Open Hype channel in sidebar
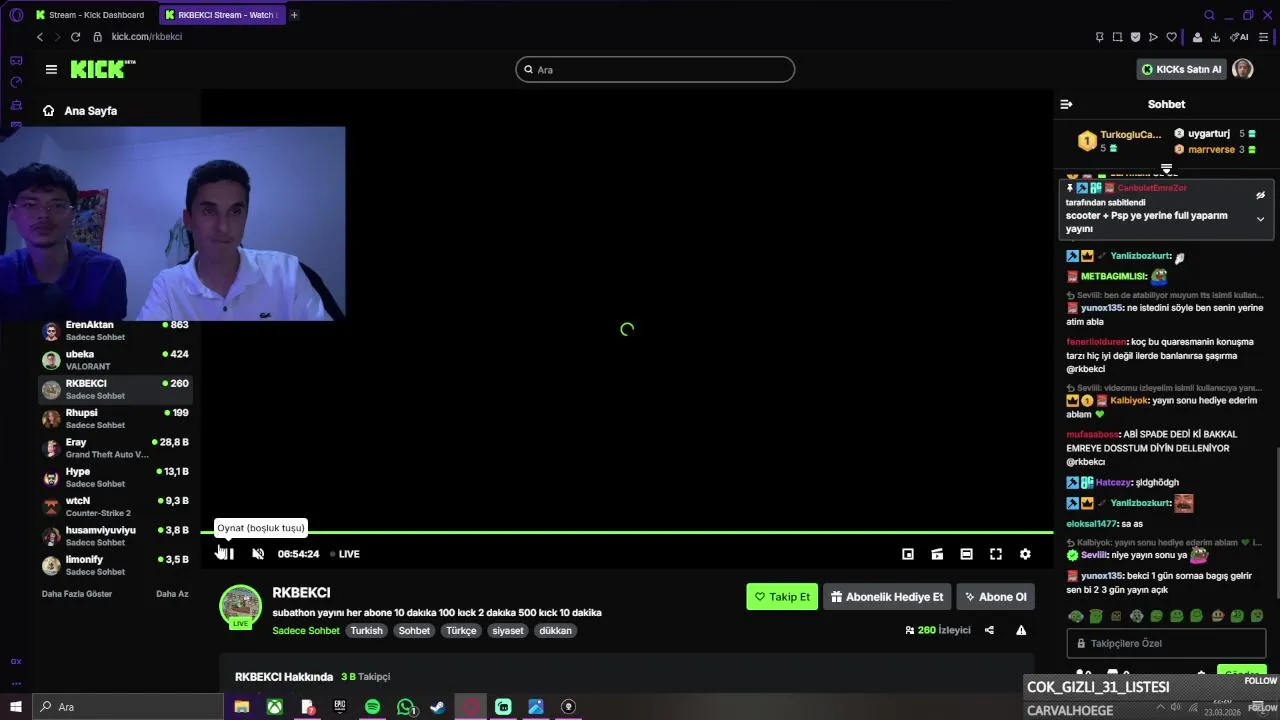Viewport: 1280px width, 720px height. tap(115, 477)
